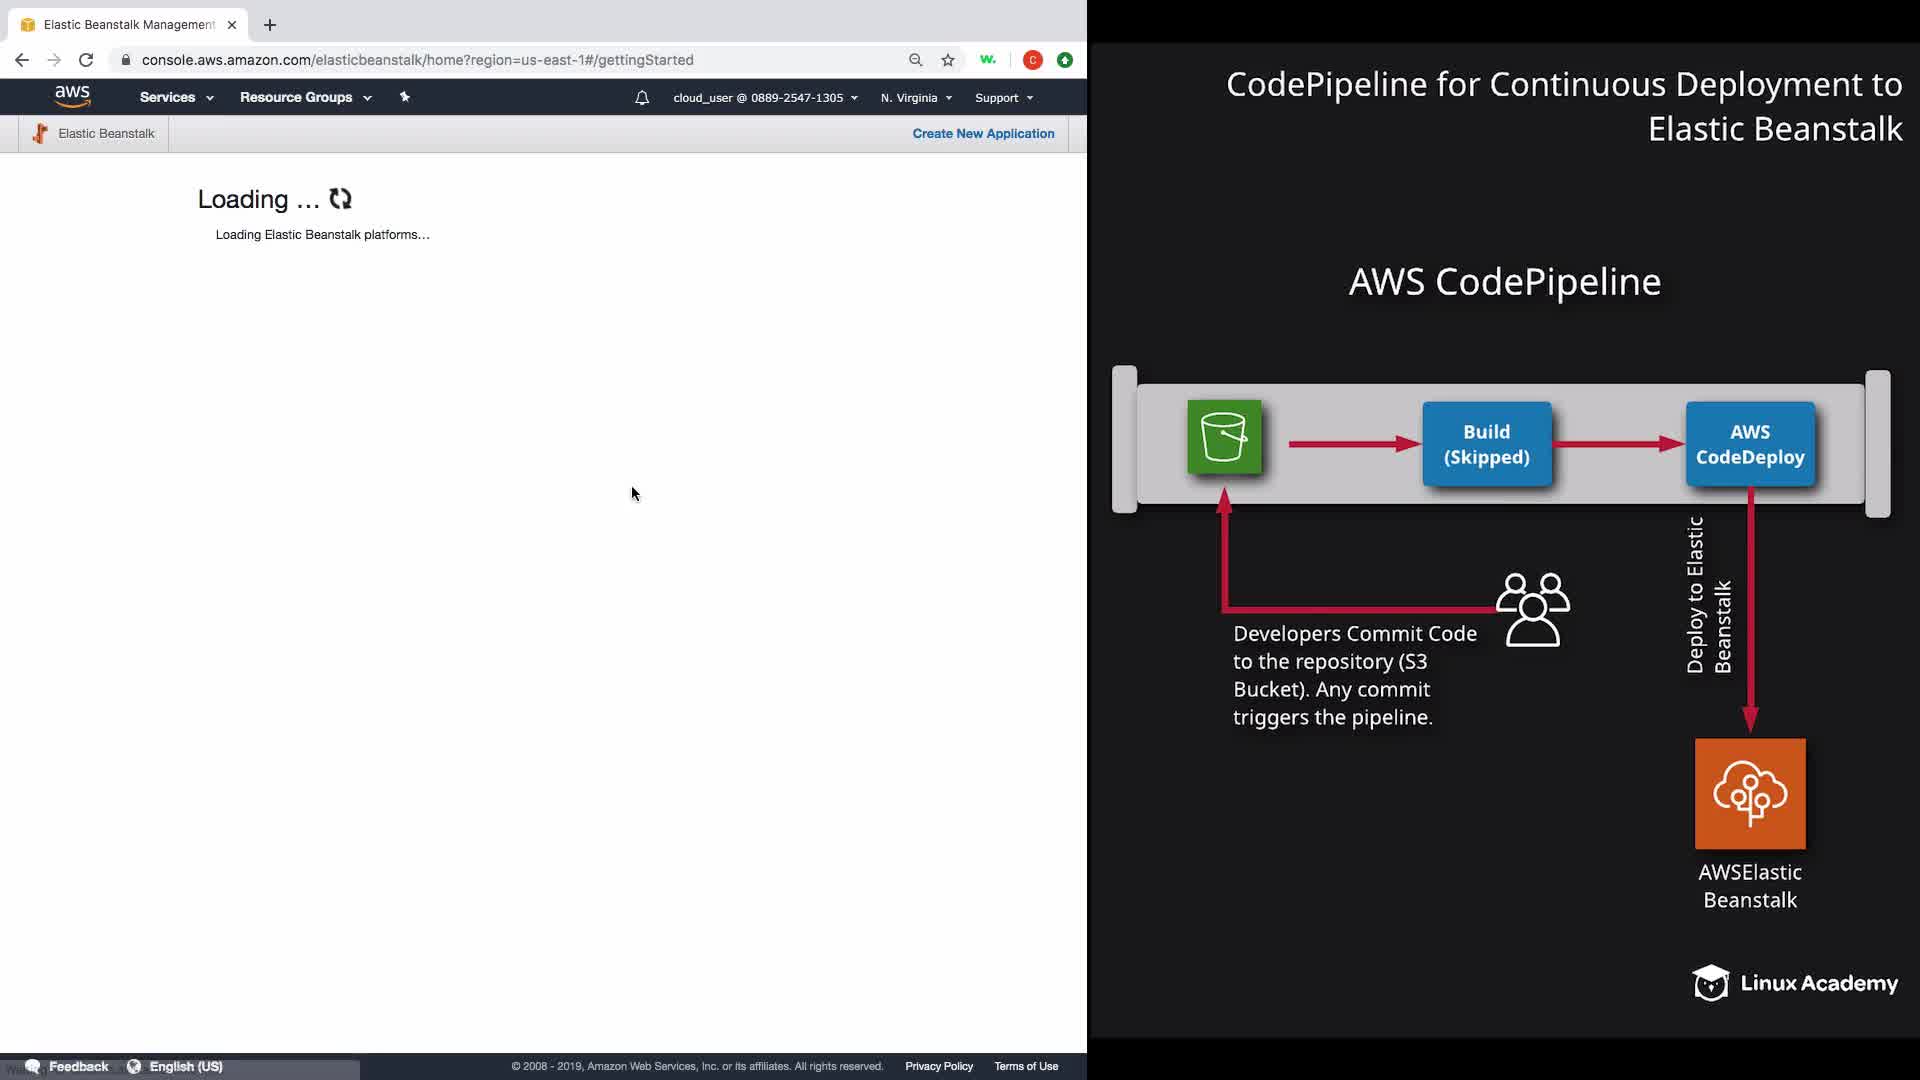Screen dimensions: 1920x1080
Task: Click the browser address bar URL
Action: (x=417, y=60)
